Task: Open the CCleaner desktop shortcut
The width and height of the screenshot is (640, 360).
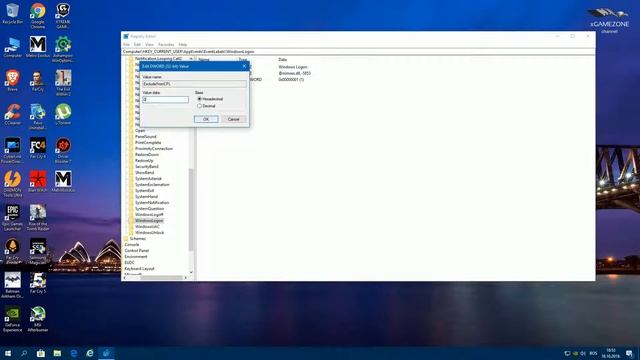Action: point(12,114)
